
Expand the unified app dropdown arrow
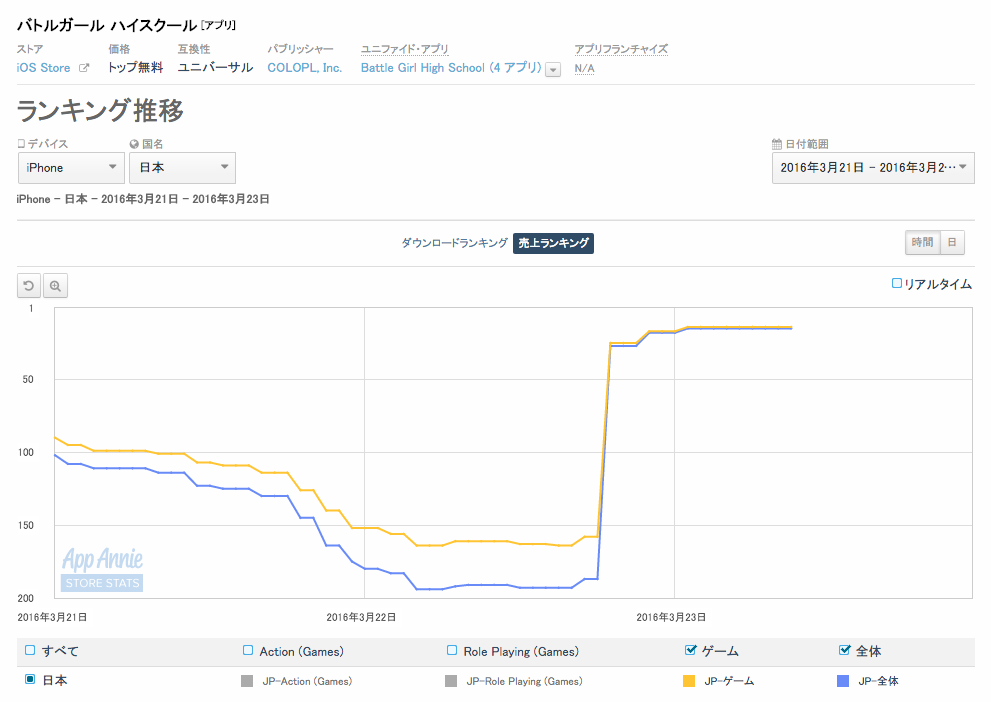pos(553,70)
